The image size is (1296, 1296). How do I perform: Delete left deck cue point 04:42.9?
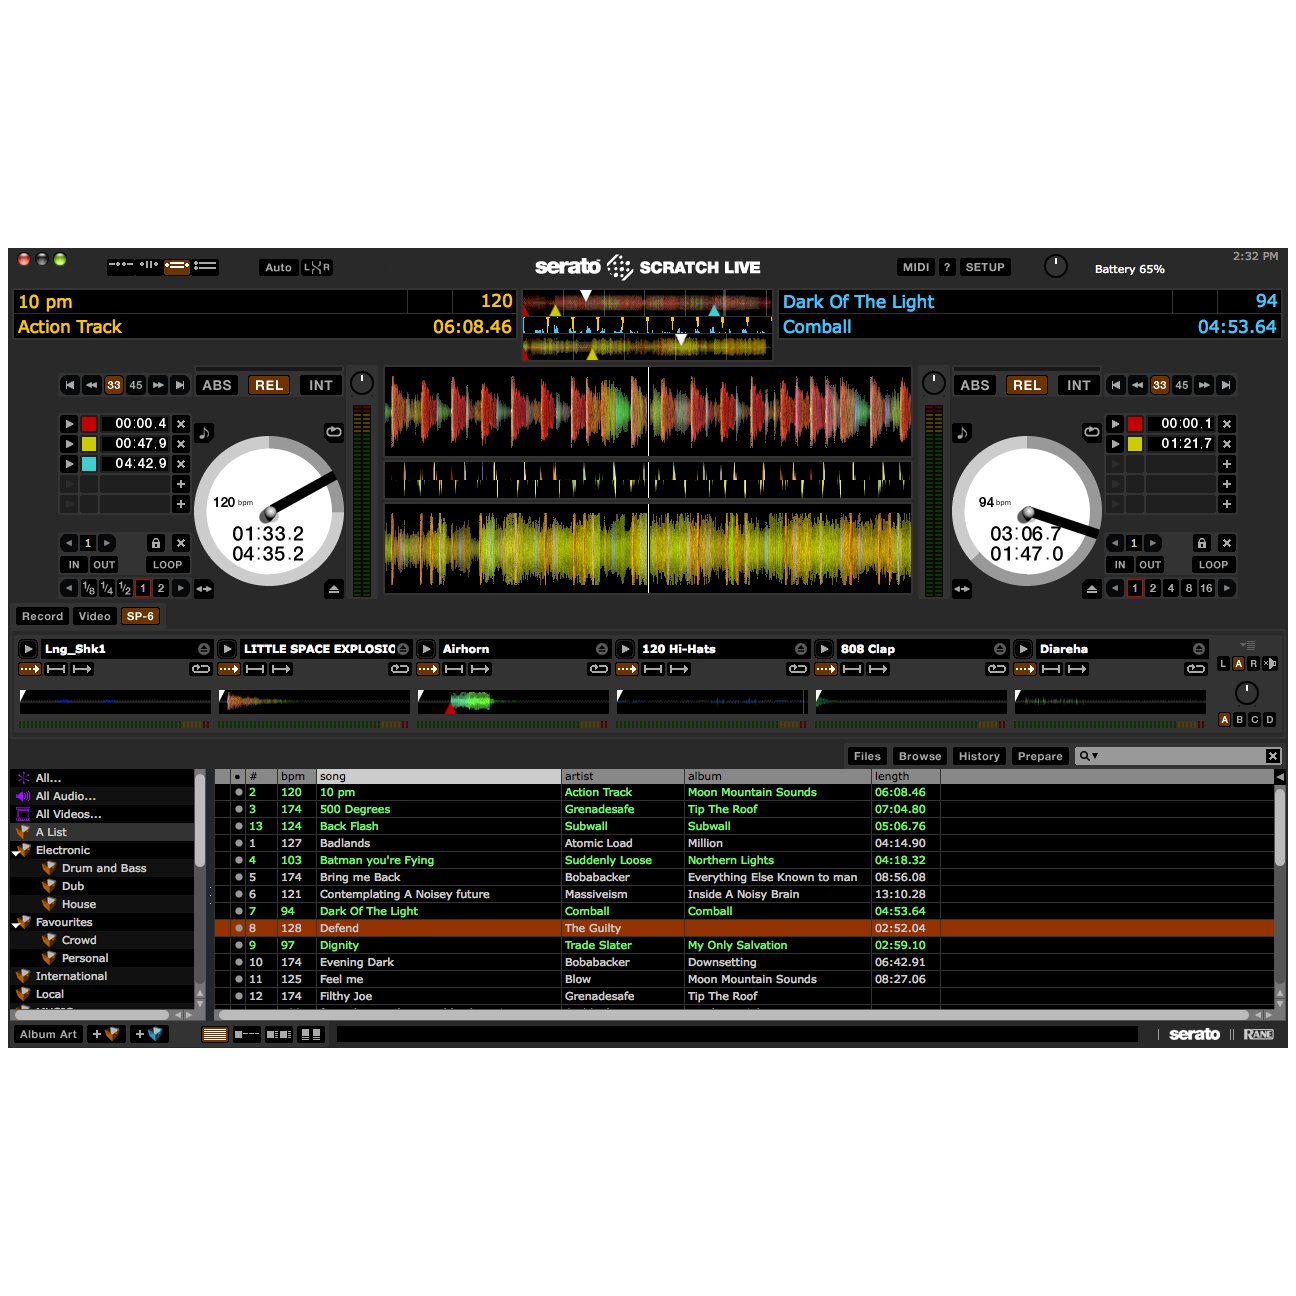click(181, 464)
